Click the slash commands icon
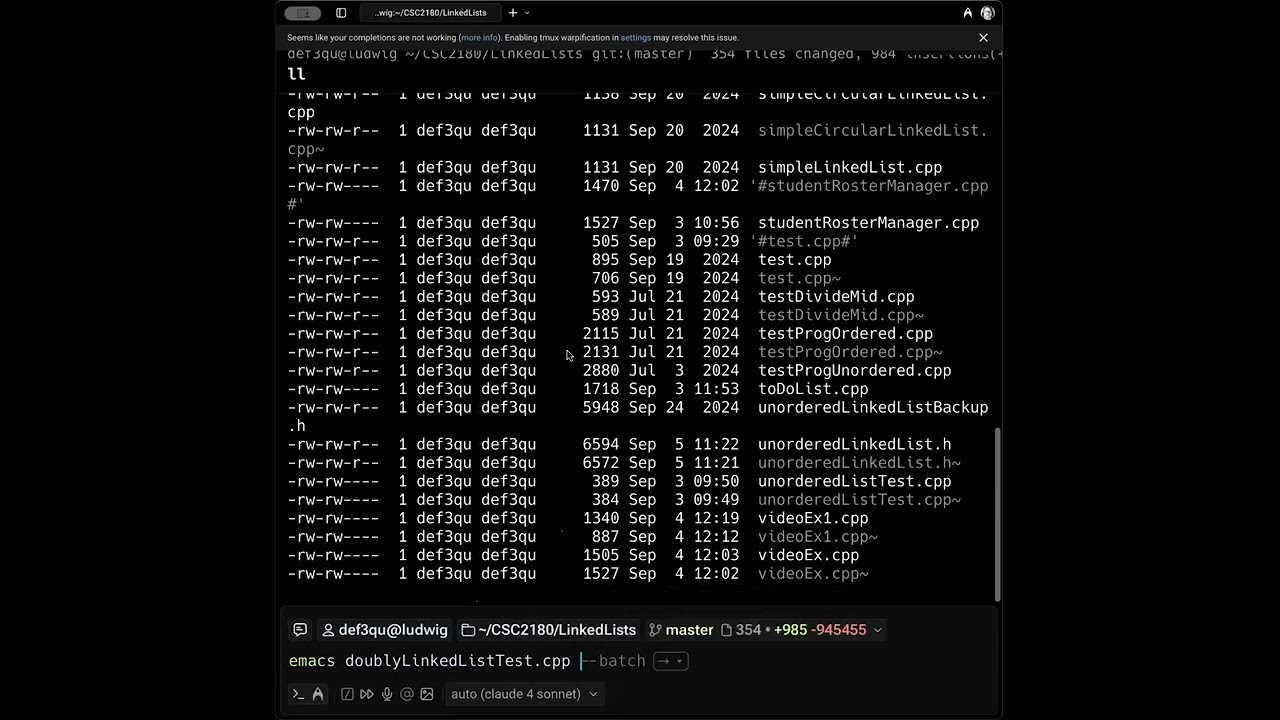 (x=347, y=694)
